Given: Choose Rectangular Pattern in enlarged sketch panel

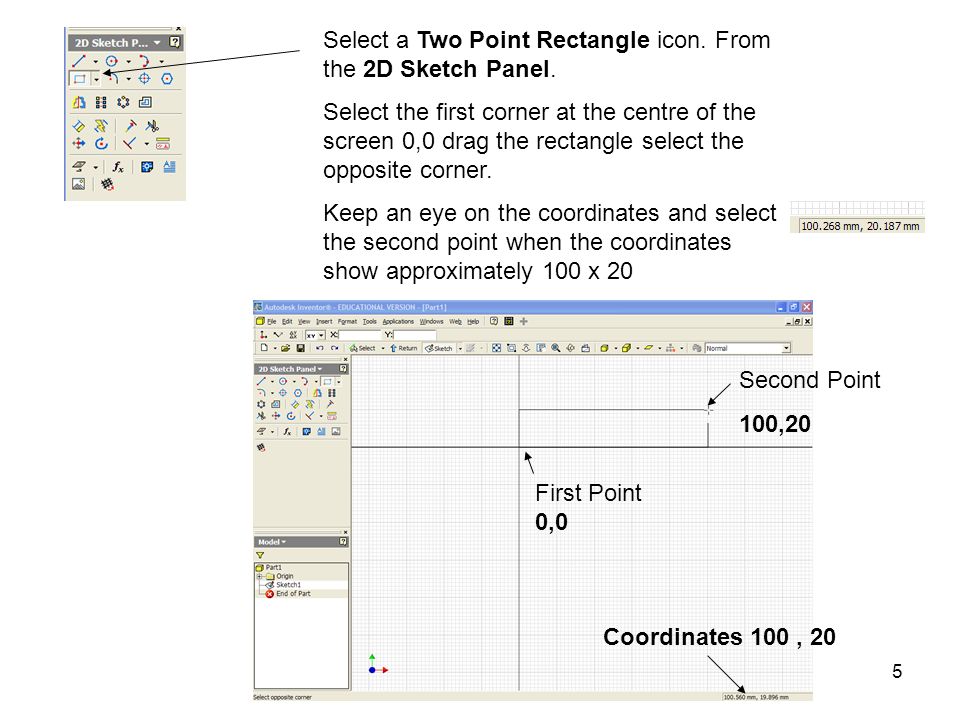Looking at the screenshot, I should [101, 102].
